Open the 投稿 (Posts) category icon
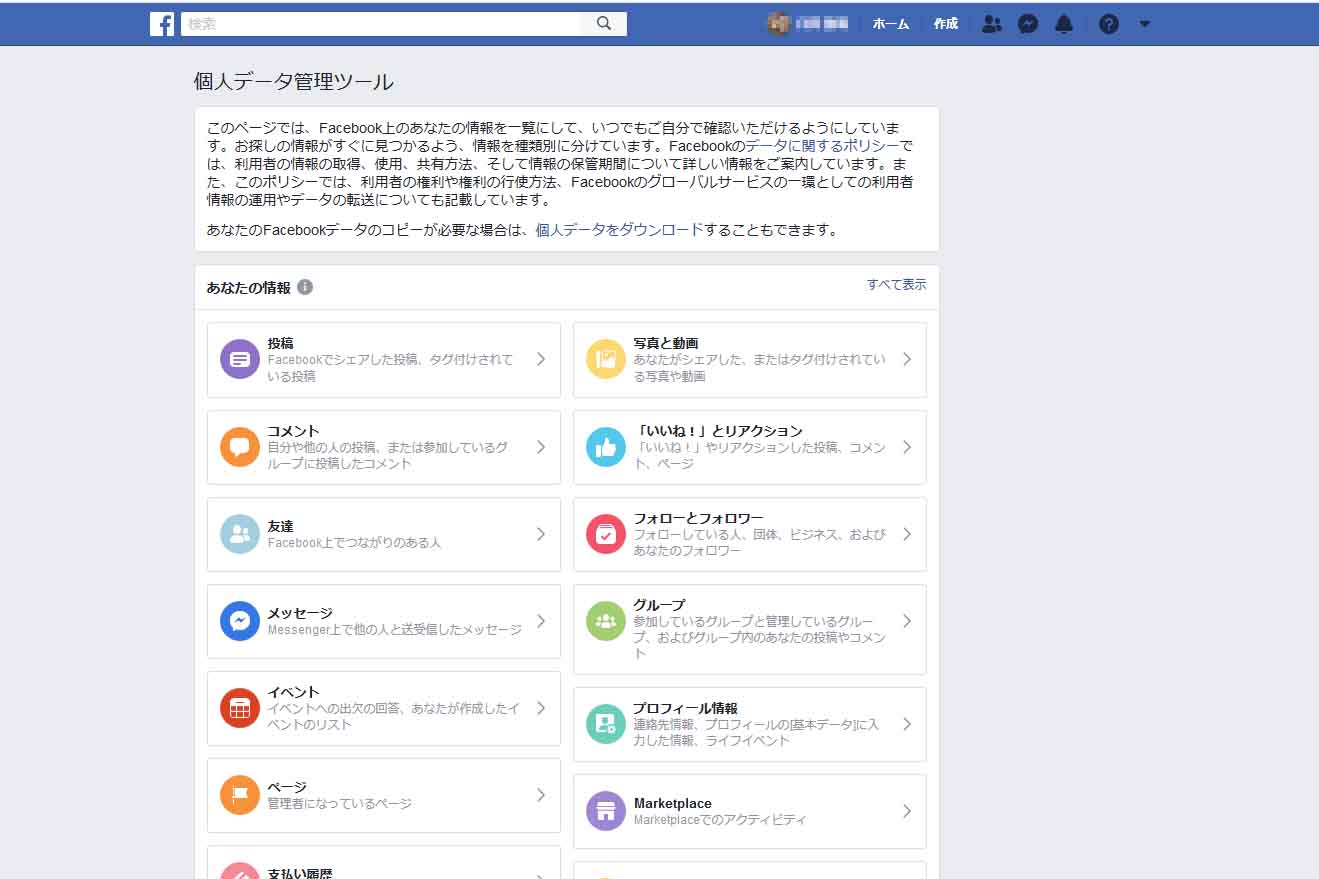This screenshot has height=879, width=1319. tap(240, 361)
